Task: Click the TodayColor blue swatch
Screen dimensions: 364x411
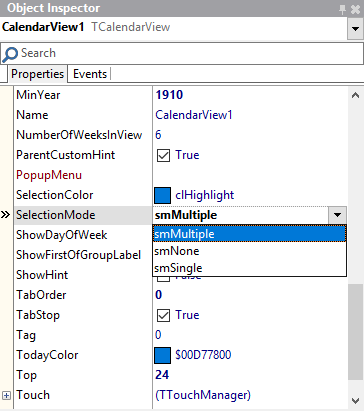Action: (163, 355)
